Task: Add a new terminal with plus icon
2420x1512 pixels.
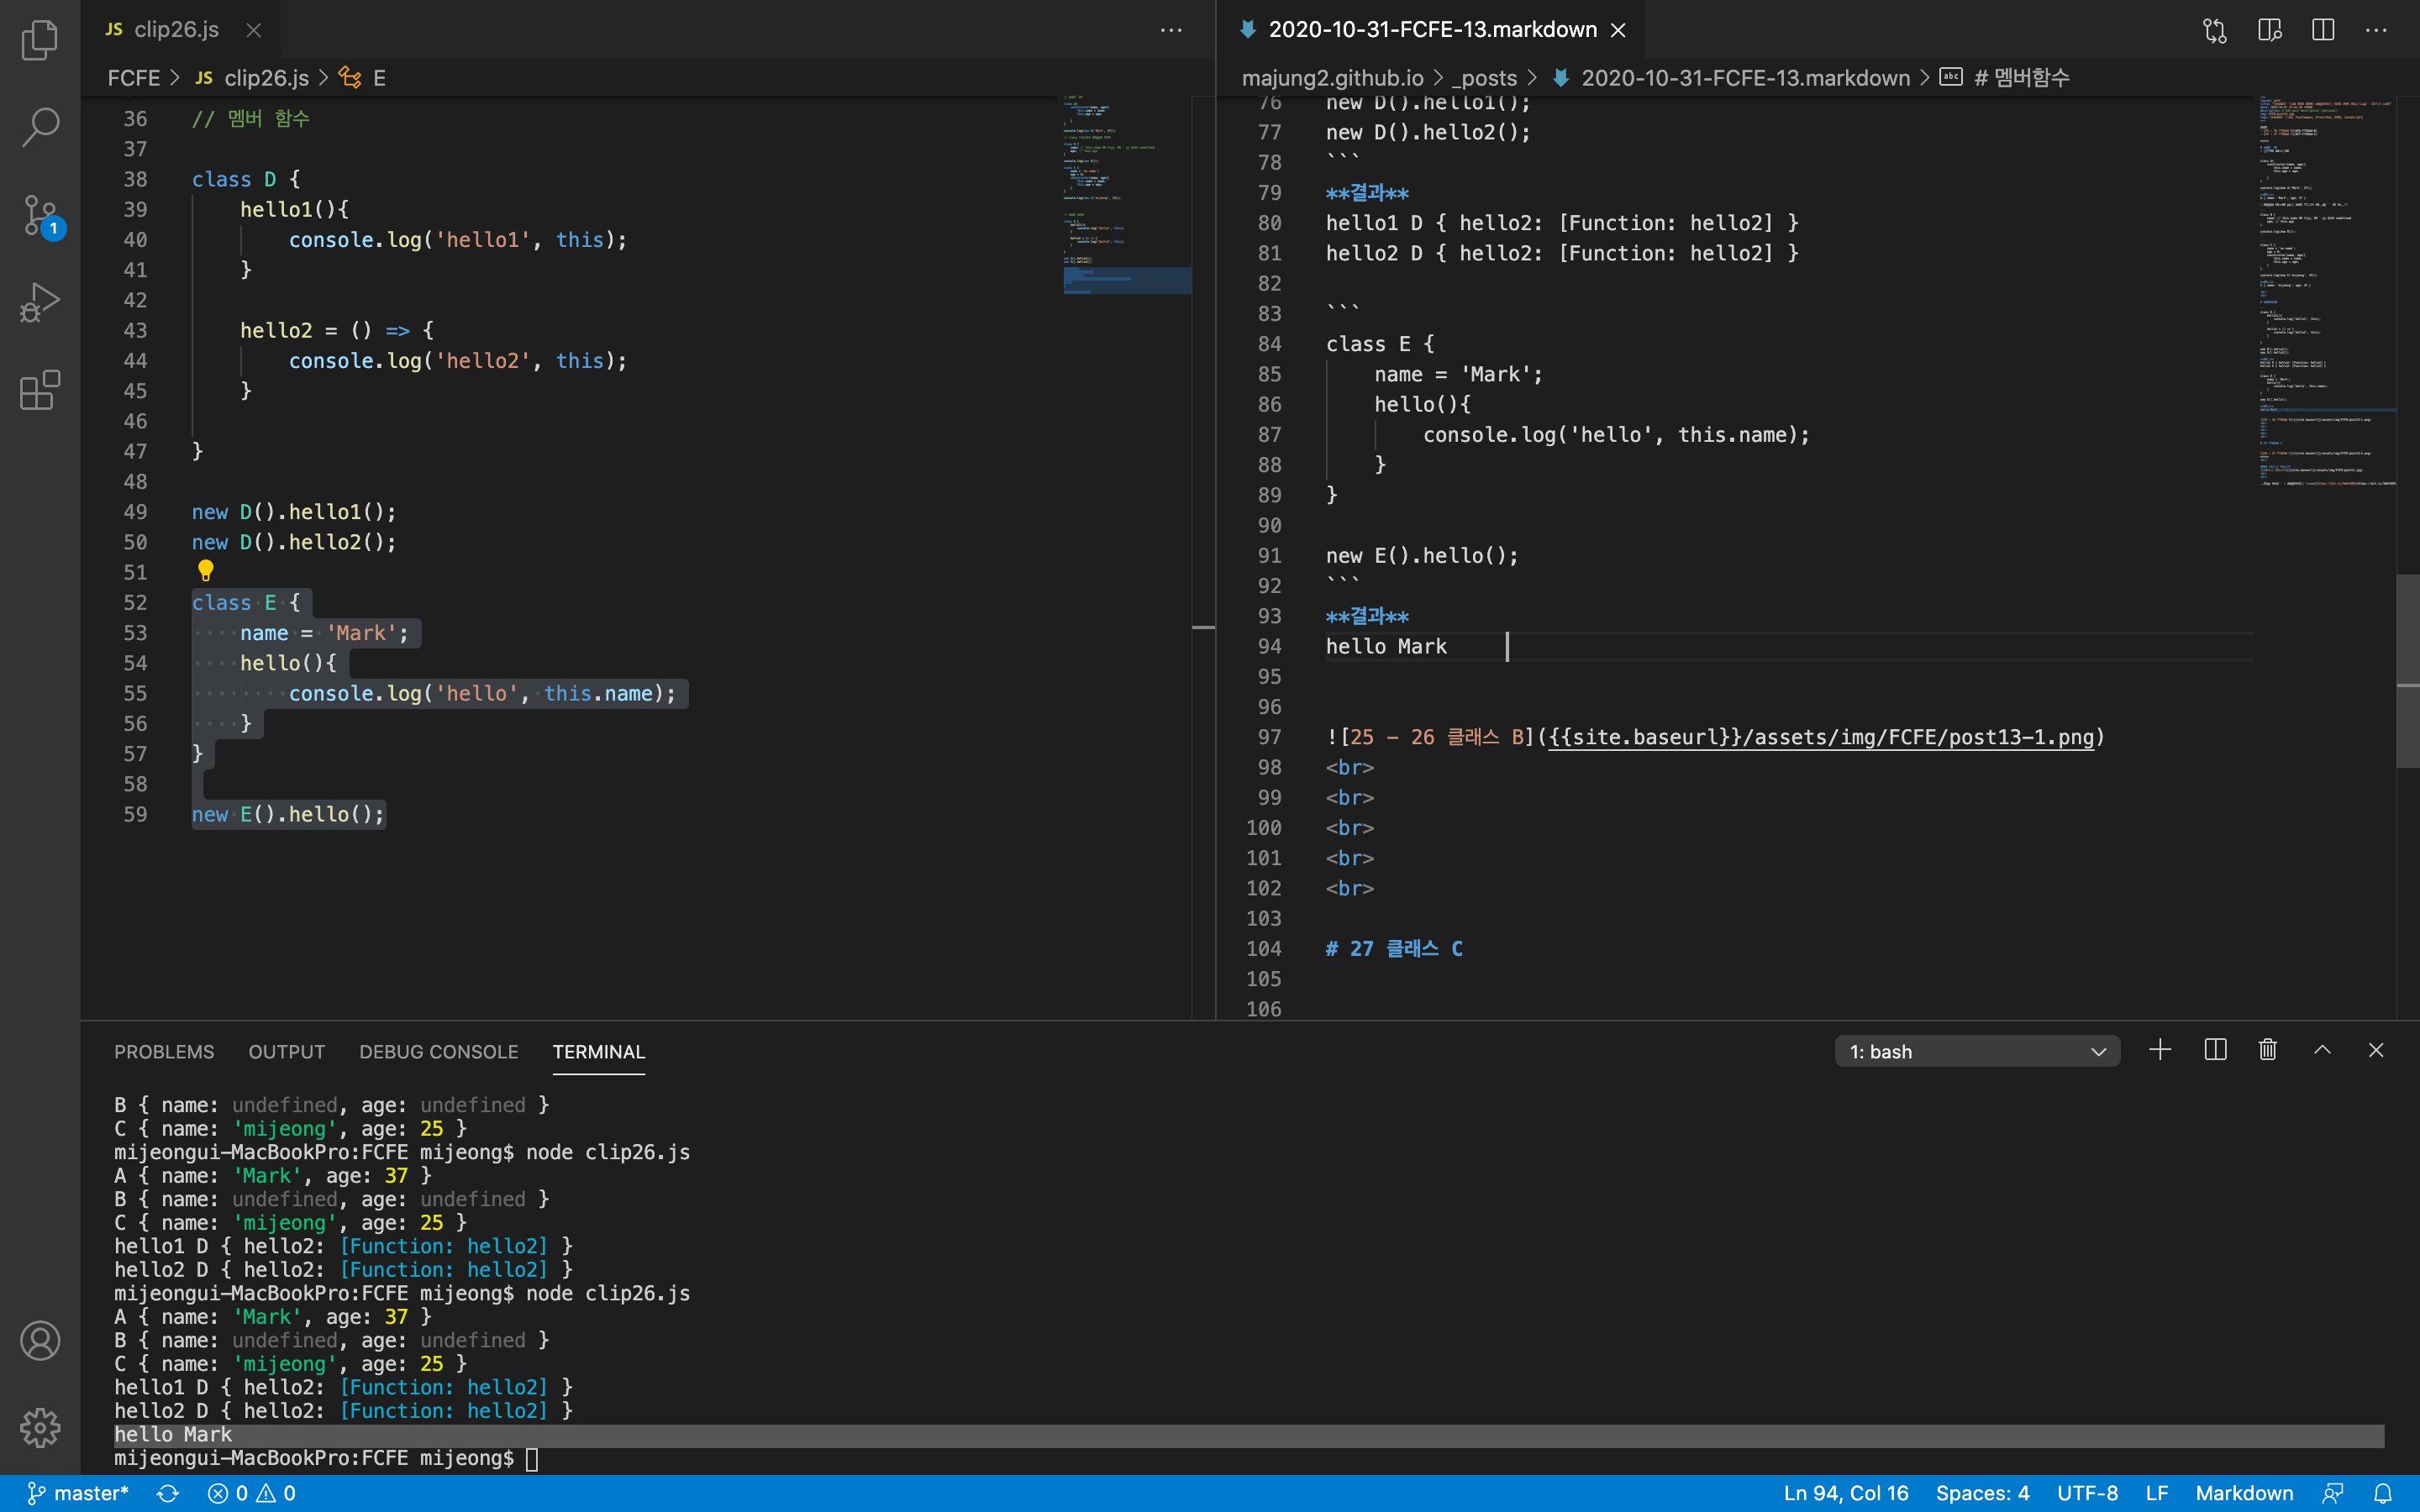Action: 2160,1050
